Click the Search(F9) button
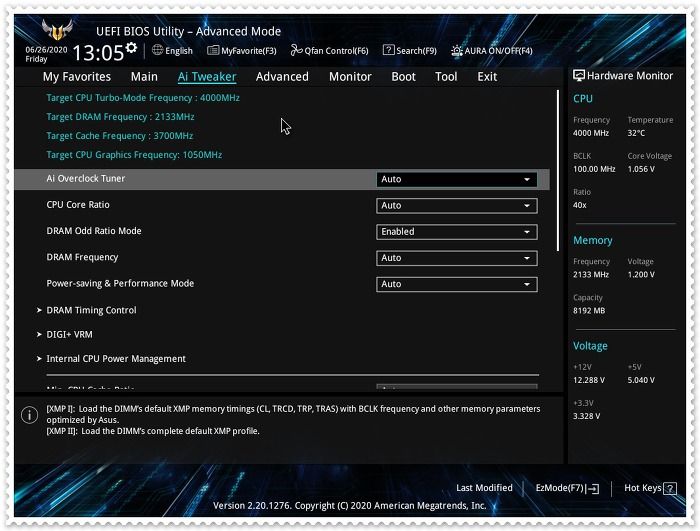This screenshot has width=700, height=531. 410,50
